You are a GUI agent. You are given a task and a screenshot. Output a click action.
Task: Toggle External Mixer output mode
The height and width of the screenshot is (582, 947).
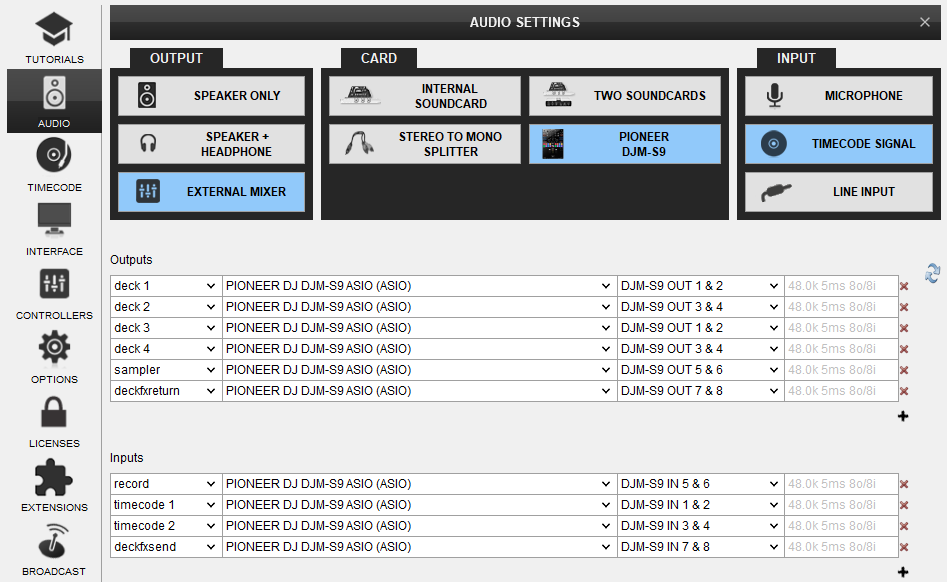coord(211,192)
